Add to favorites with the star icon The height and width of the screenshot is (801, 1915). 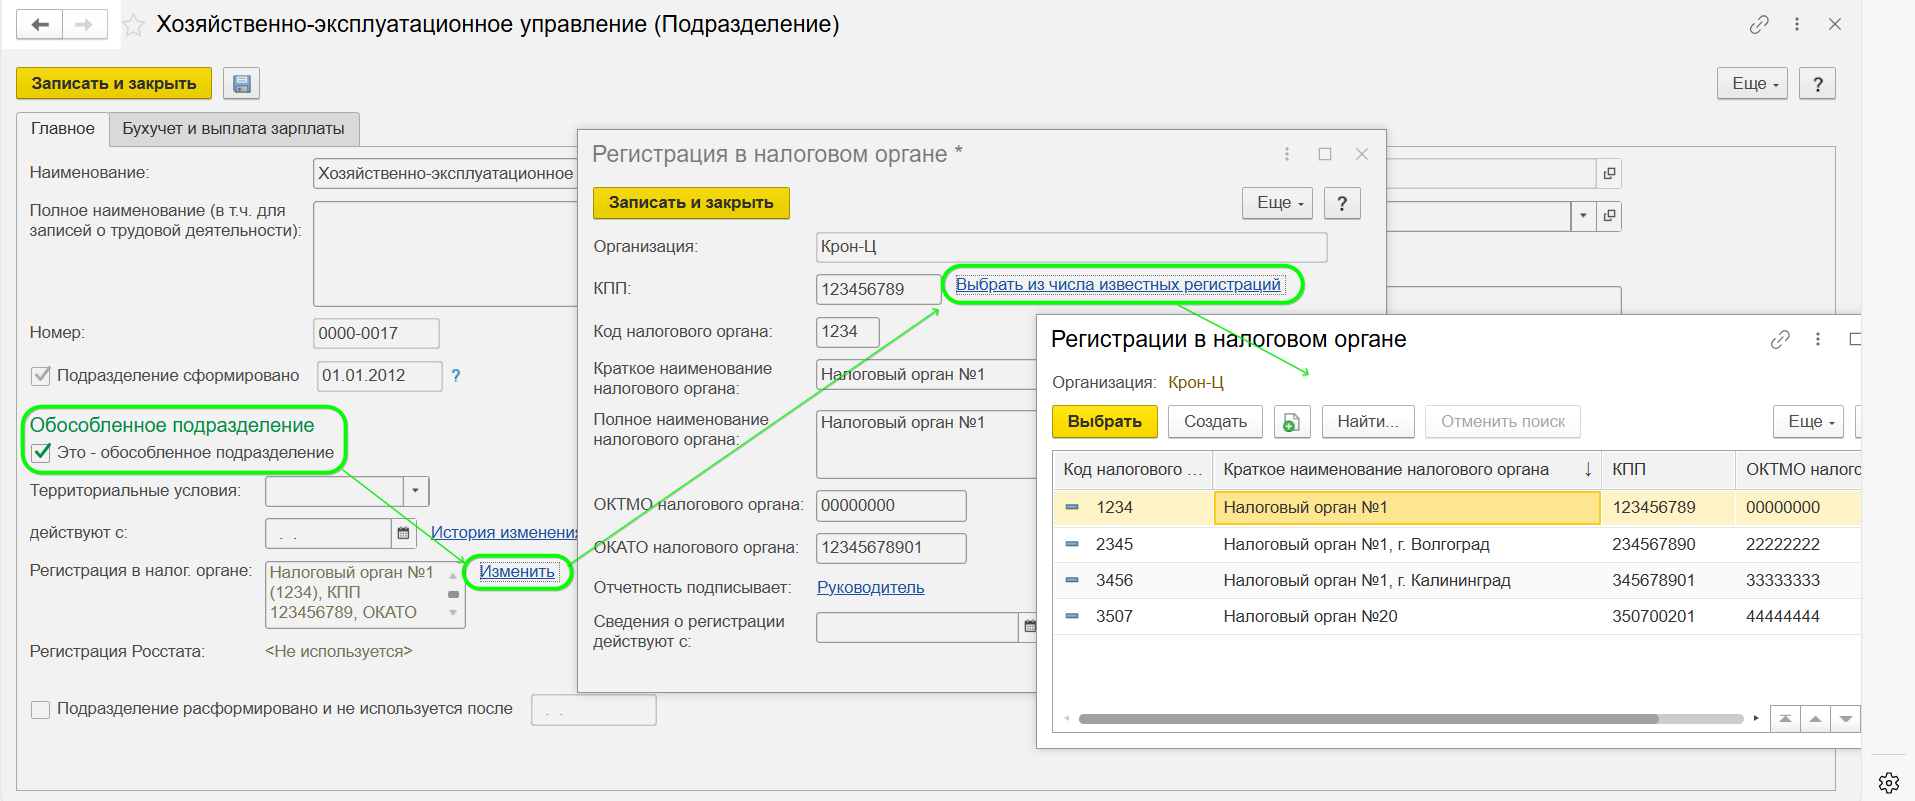[133, 25]
